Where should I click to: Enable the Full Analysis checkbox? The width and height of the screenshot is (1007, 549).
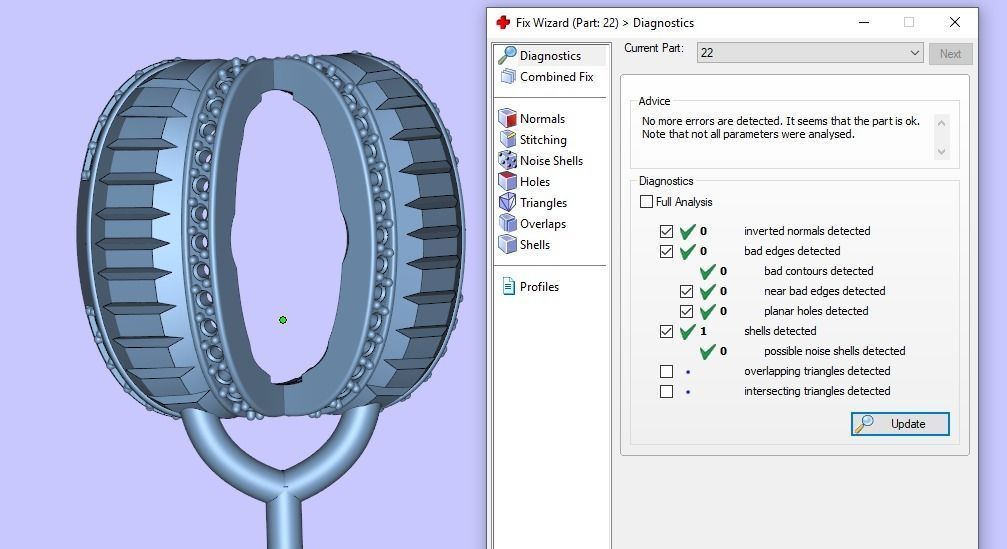pos(646,202)
